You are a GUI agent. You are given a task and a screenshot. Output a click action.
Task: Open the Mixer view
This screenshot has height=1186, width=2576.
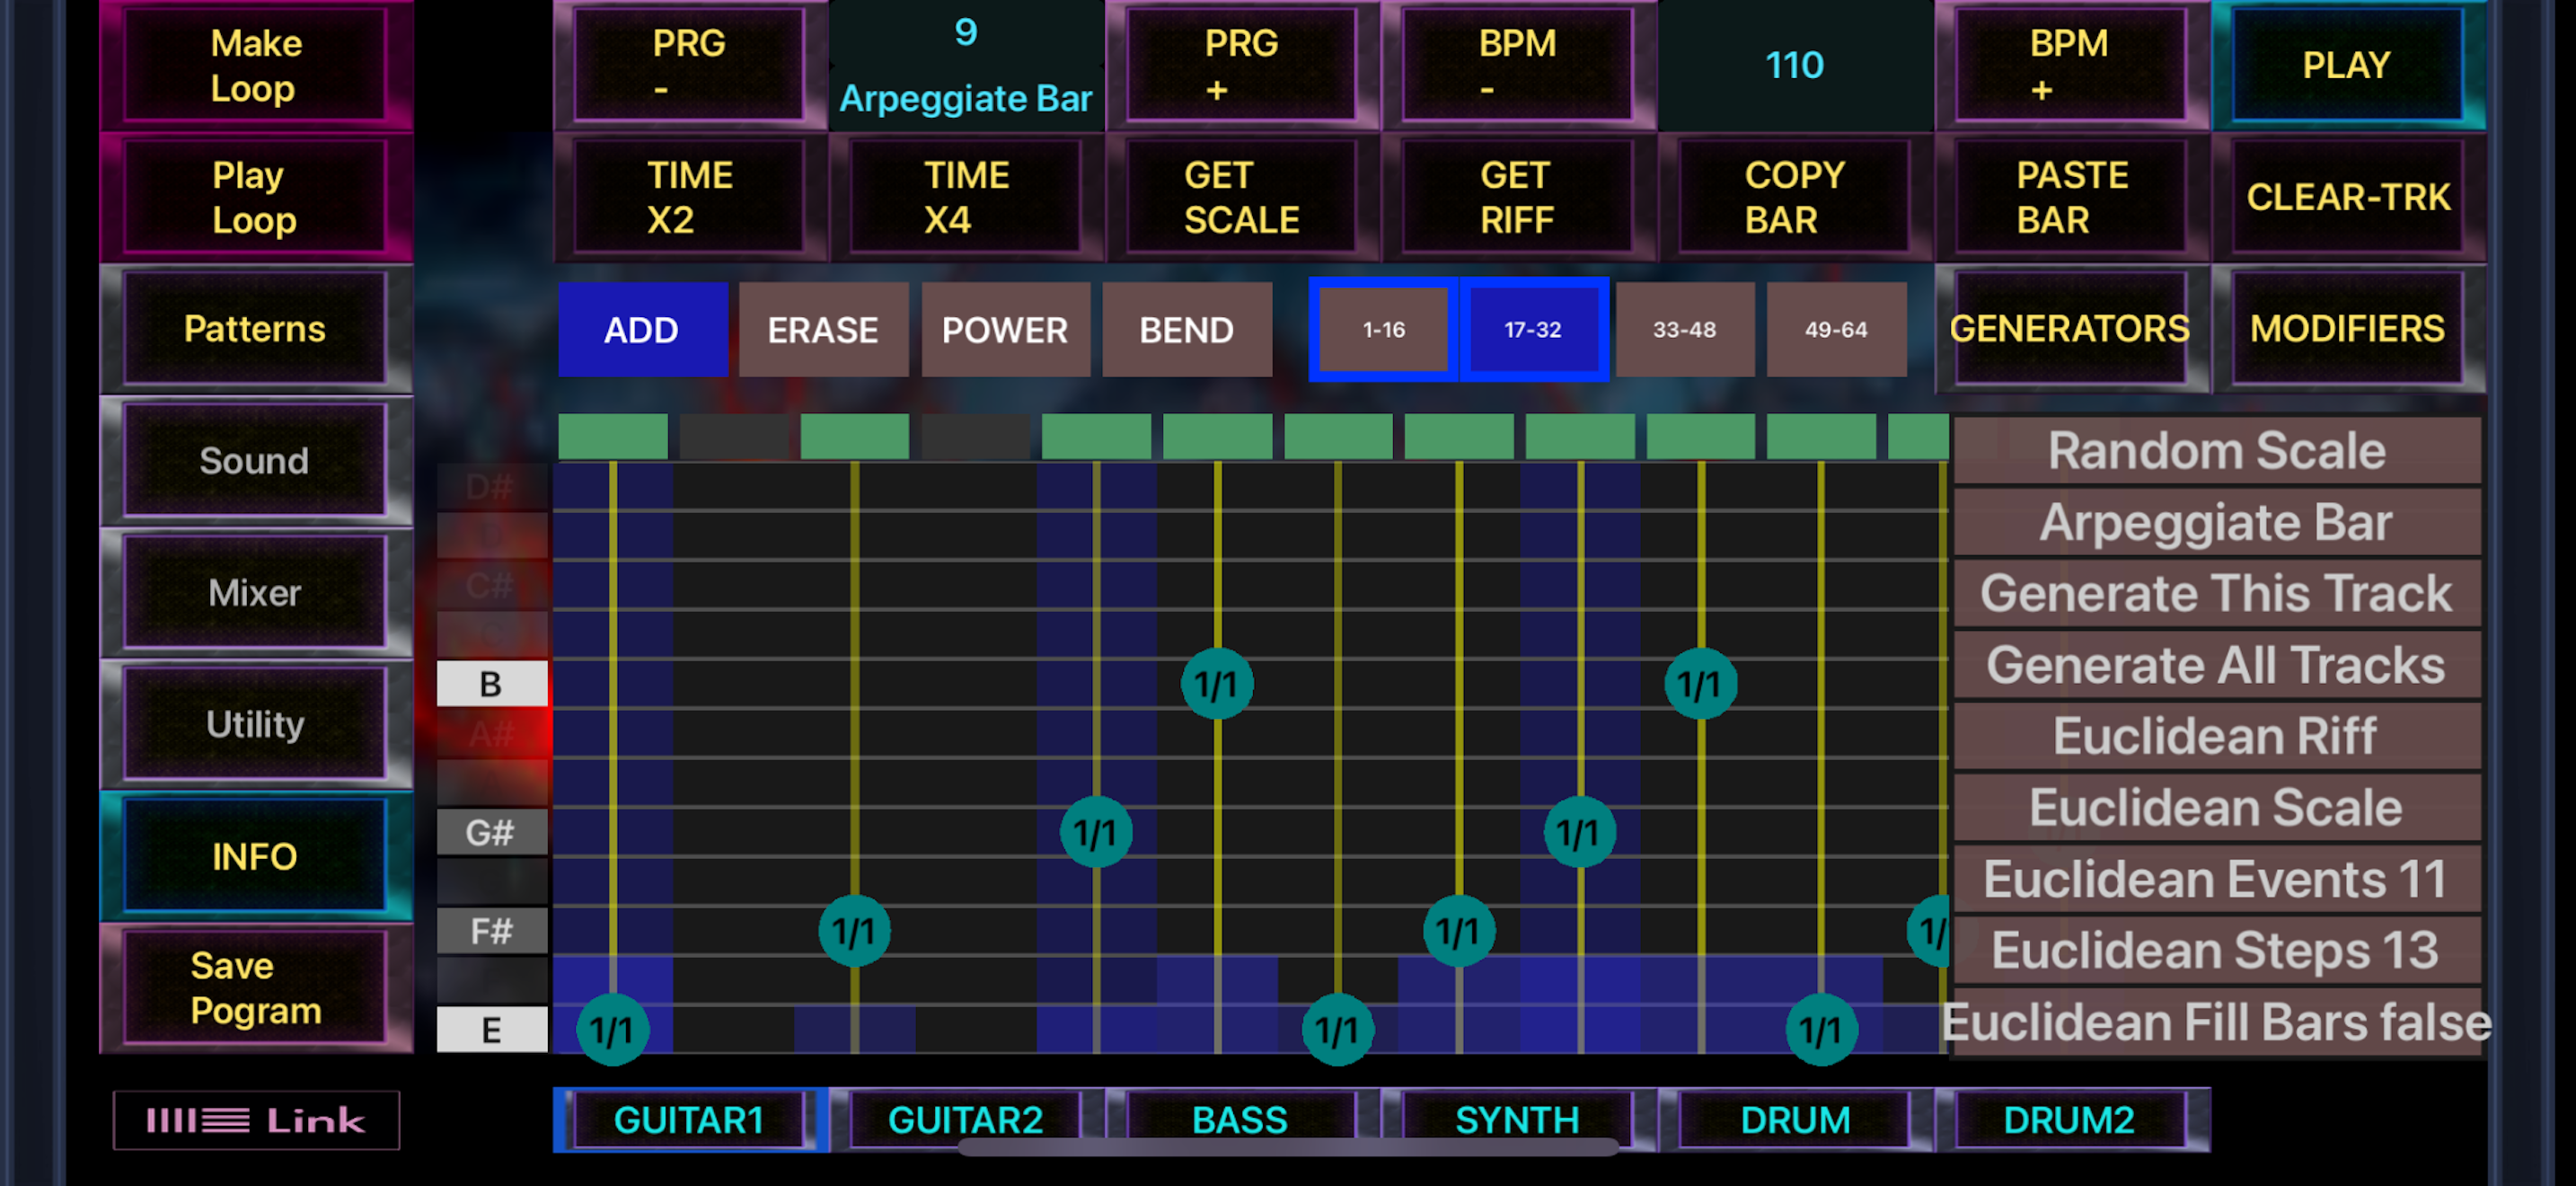(254, 592)
